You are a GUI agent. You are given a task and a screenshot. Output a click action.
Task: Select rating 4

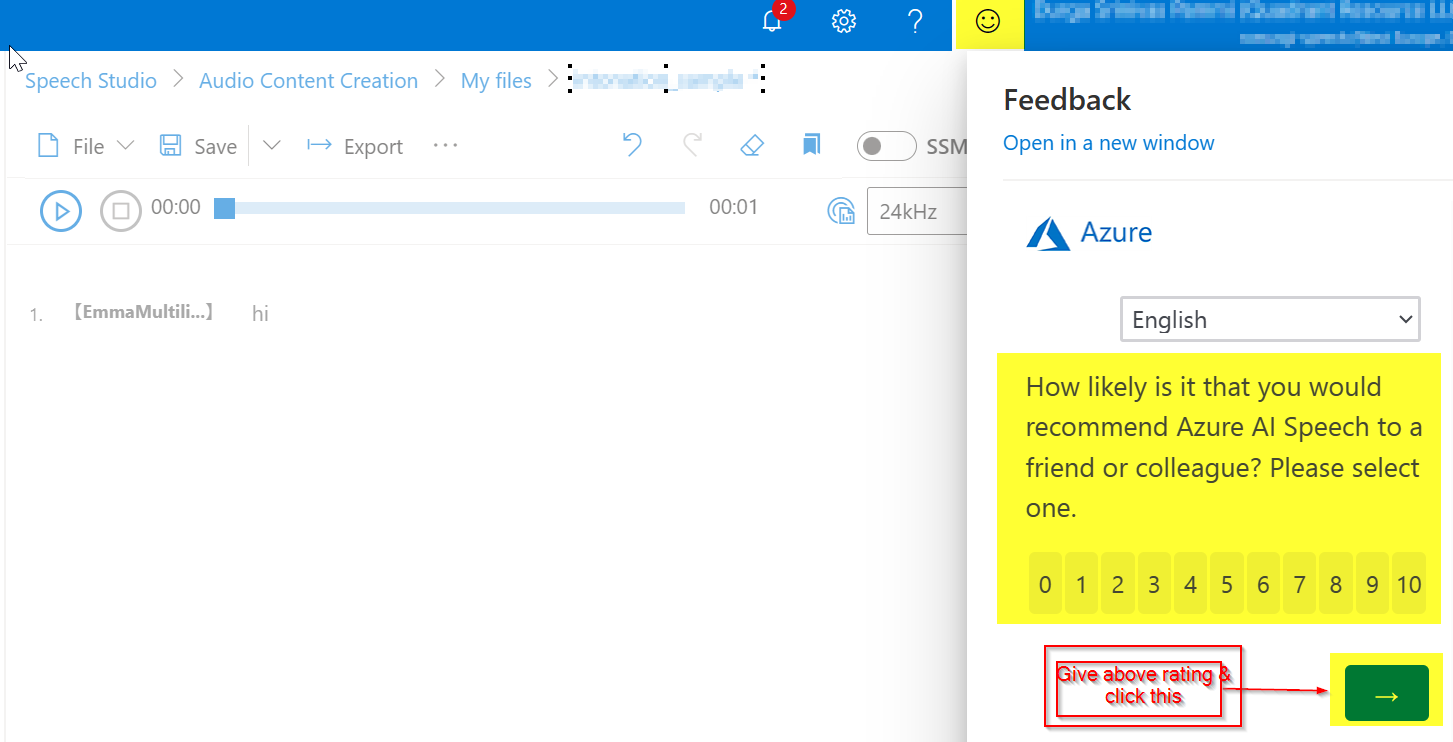1190,584
